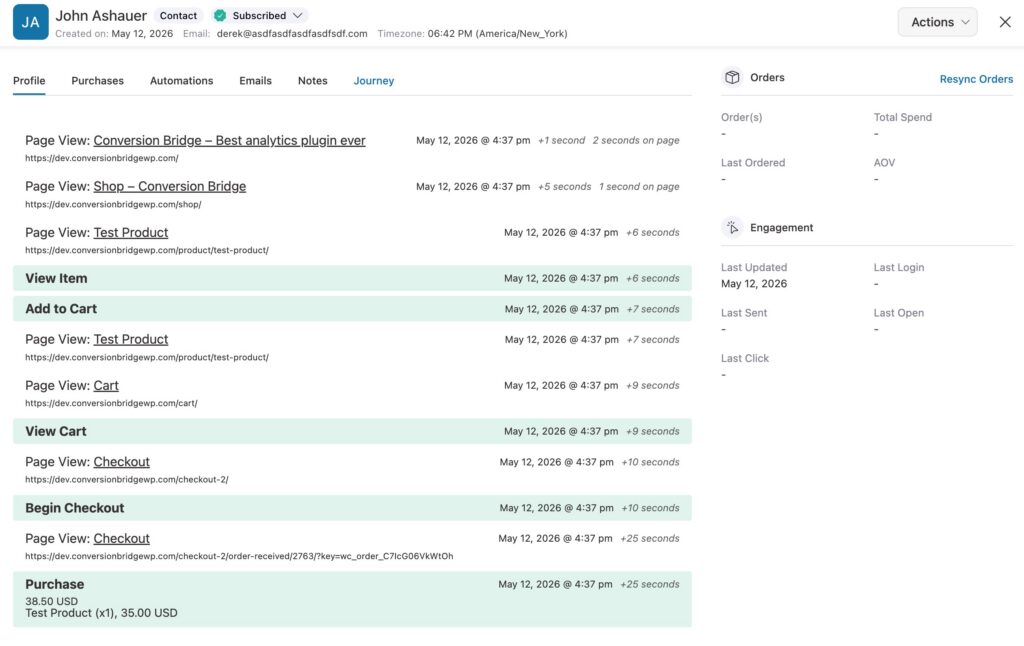Click the JA avatar icon
The height and width of the screenshot is (646, 1024).
click(x=31, y=22)
